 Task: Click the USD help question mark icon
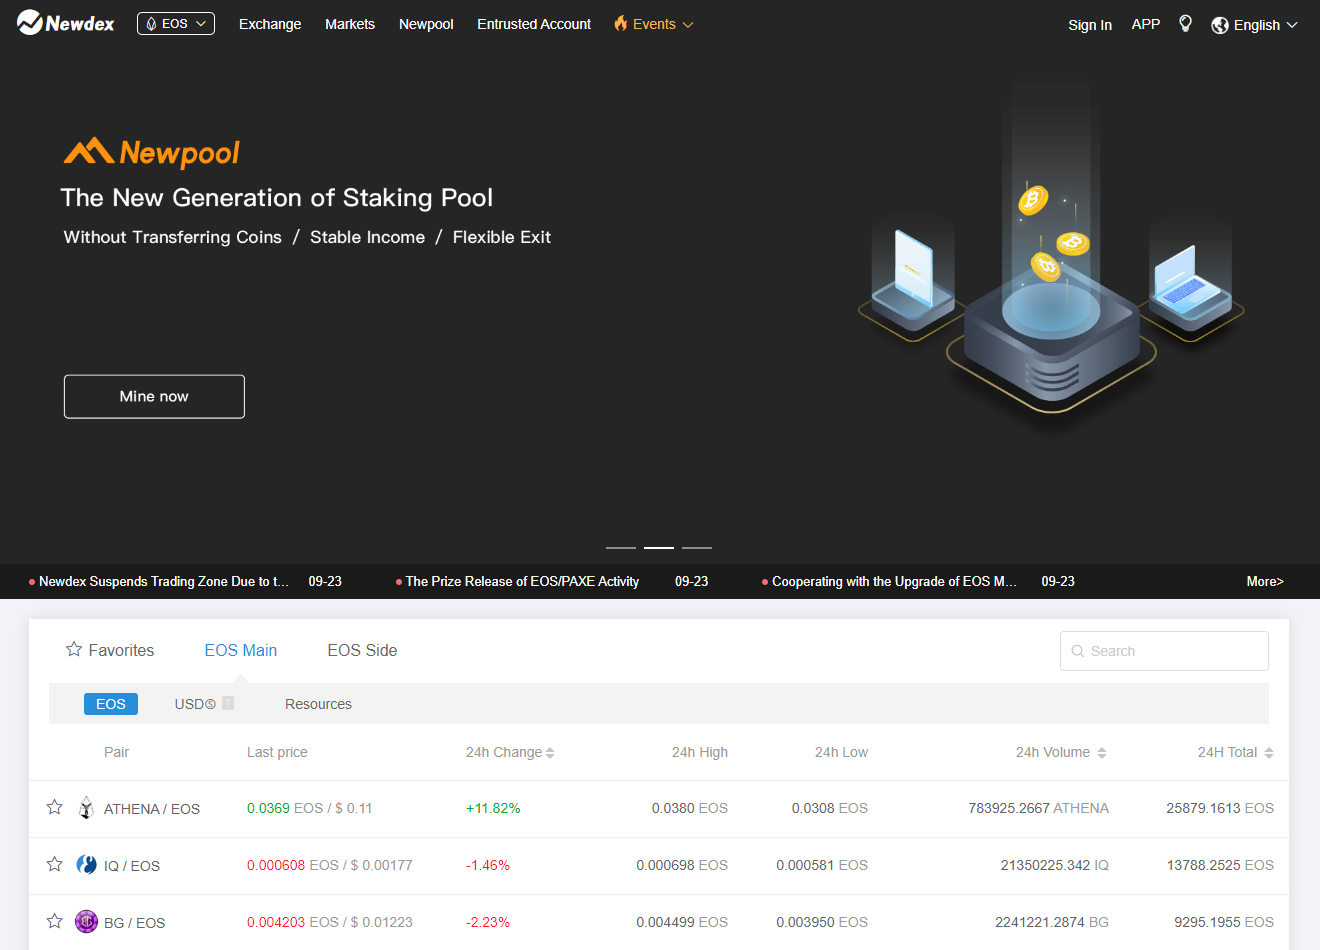pyautogui.click(x=228, y=703)
